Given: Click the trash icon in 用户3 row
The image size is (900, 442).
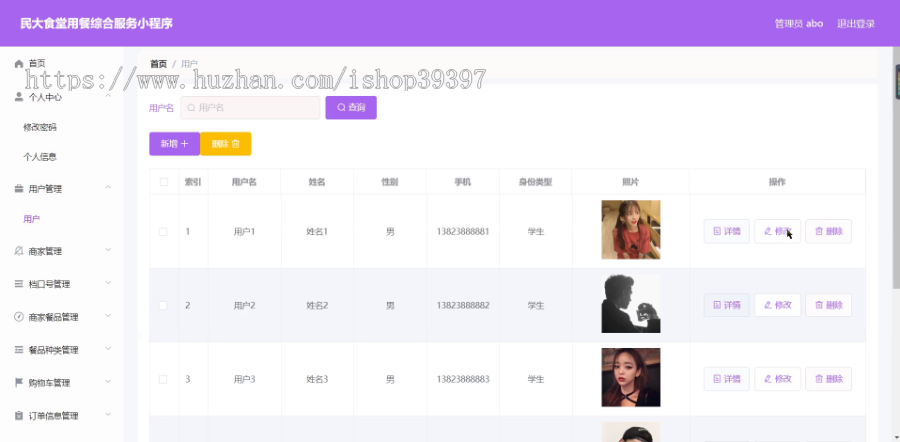Looking at the screenshot, I should tap(819, 379).
